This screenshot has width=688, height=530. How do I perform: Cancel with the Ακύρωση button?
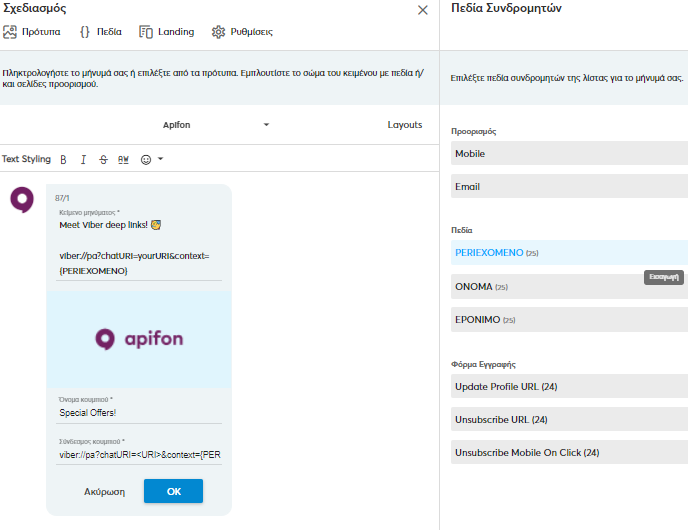tap(104, 492)
